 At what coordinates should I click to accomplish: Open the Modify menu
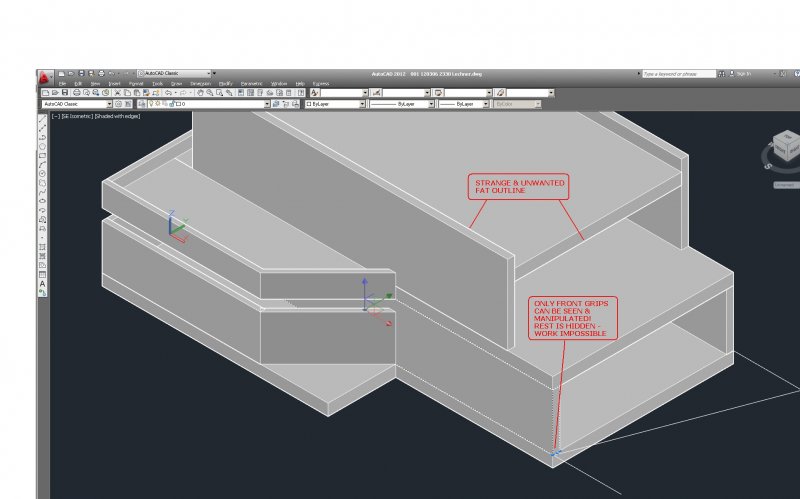point(226,84)
